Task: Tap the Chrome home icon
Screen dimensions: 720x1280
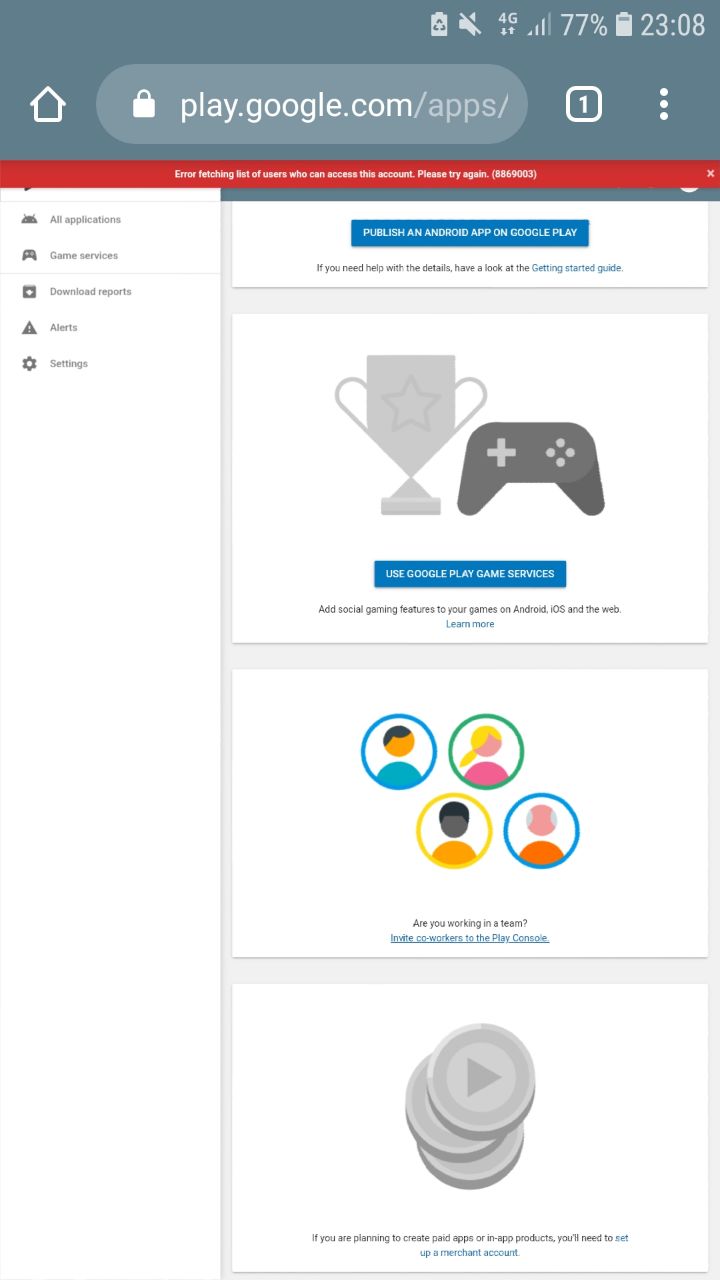Action: click(48, 104)
